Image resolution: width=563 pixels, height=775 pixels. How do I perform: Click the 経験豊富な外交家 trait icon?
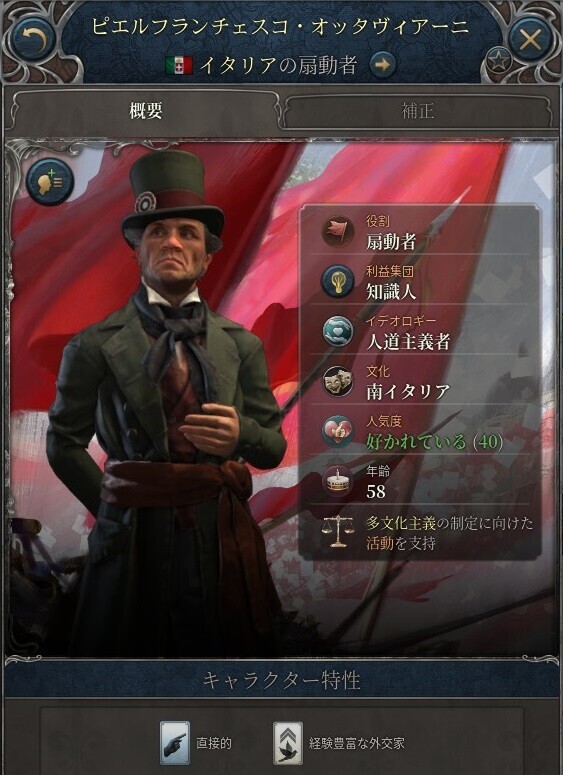click(x=288, y=742)
